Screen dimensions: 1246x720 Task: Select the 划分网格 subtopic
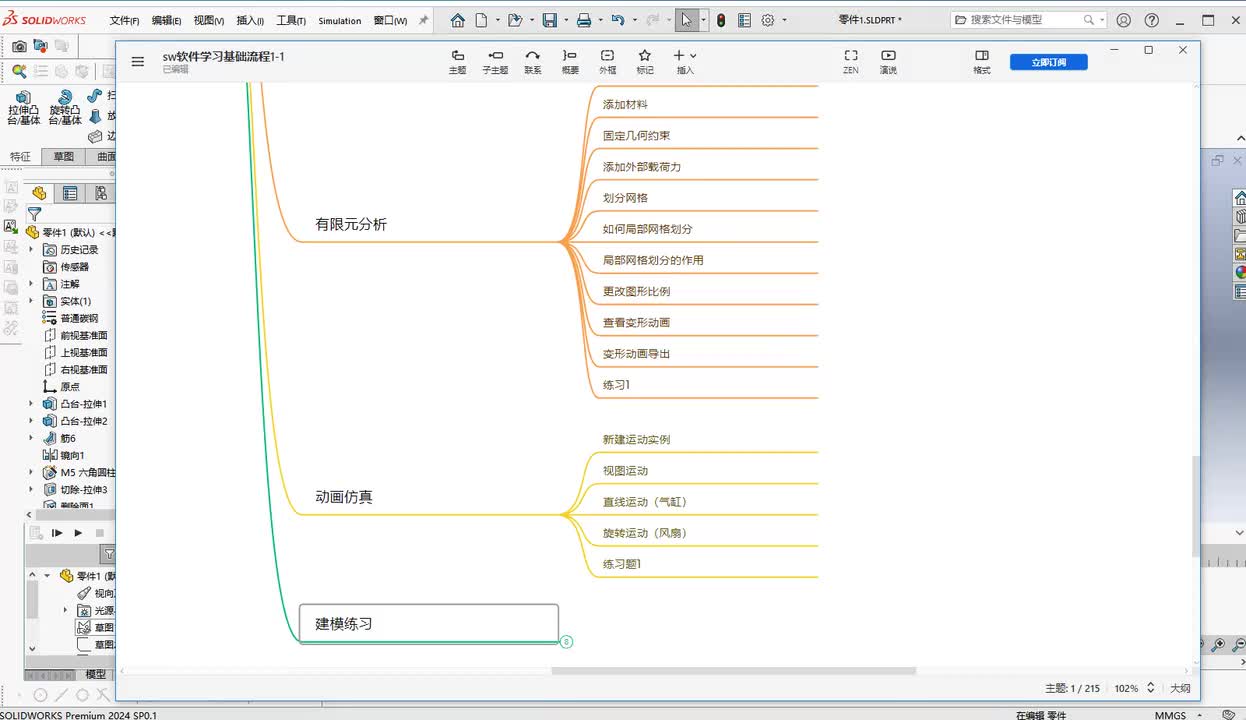coord(625,198)
